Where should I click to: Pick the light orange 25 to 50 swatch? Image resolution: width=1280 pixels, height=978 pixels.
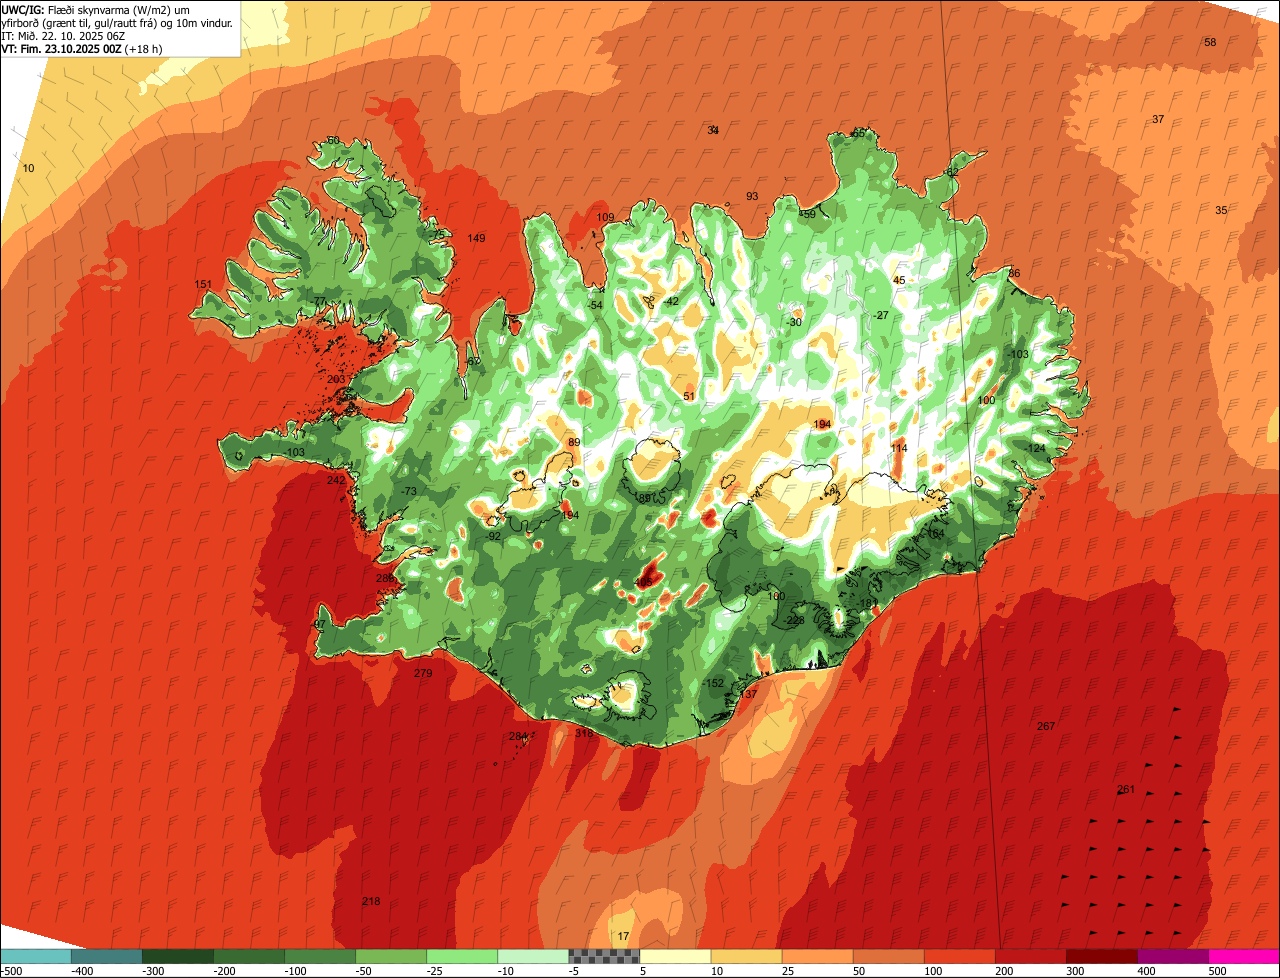pyautogui.click(x=817, y=956)
